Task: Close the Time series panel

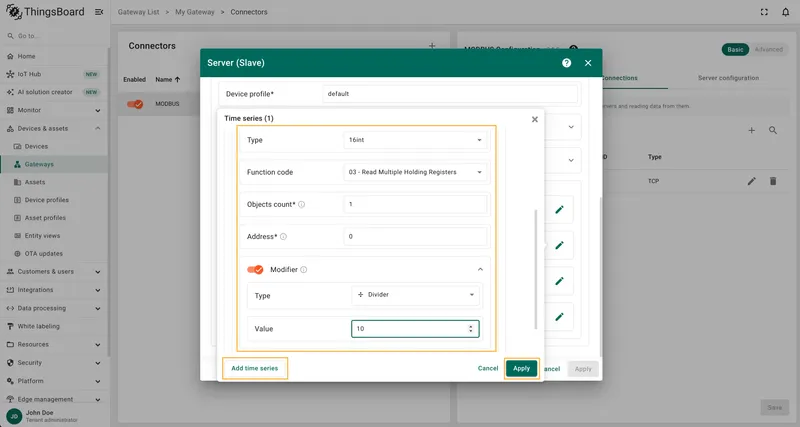Action: (x=535, y=119)
